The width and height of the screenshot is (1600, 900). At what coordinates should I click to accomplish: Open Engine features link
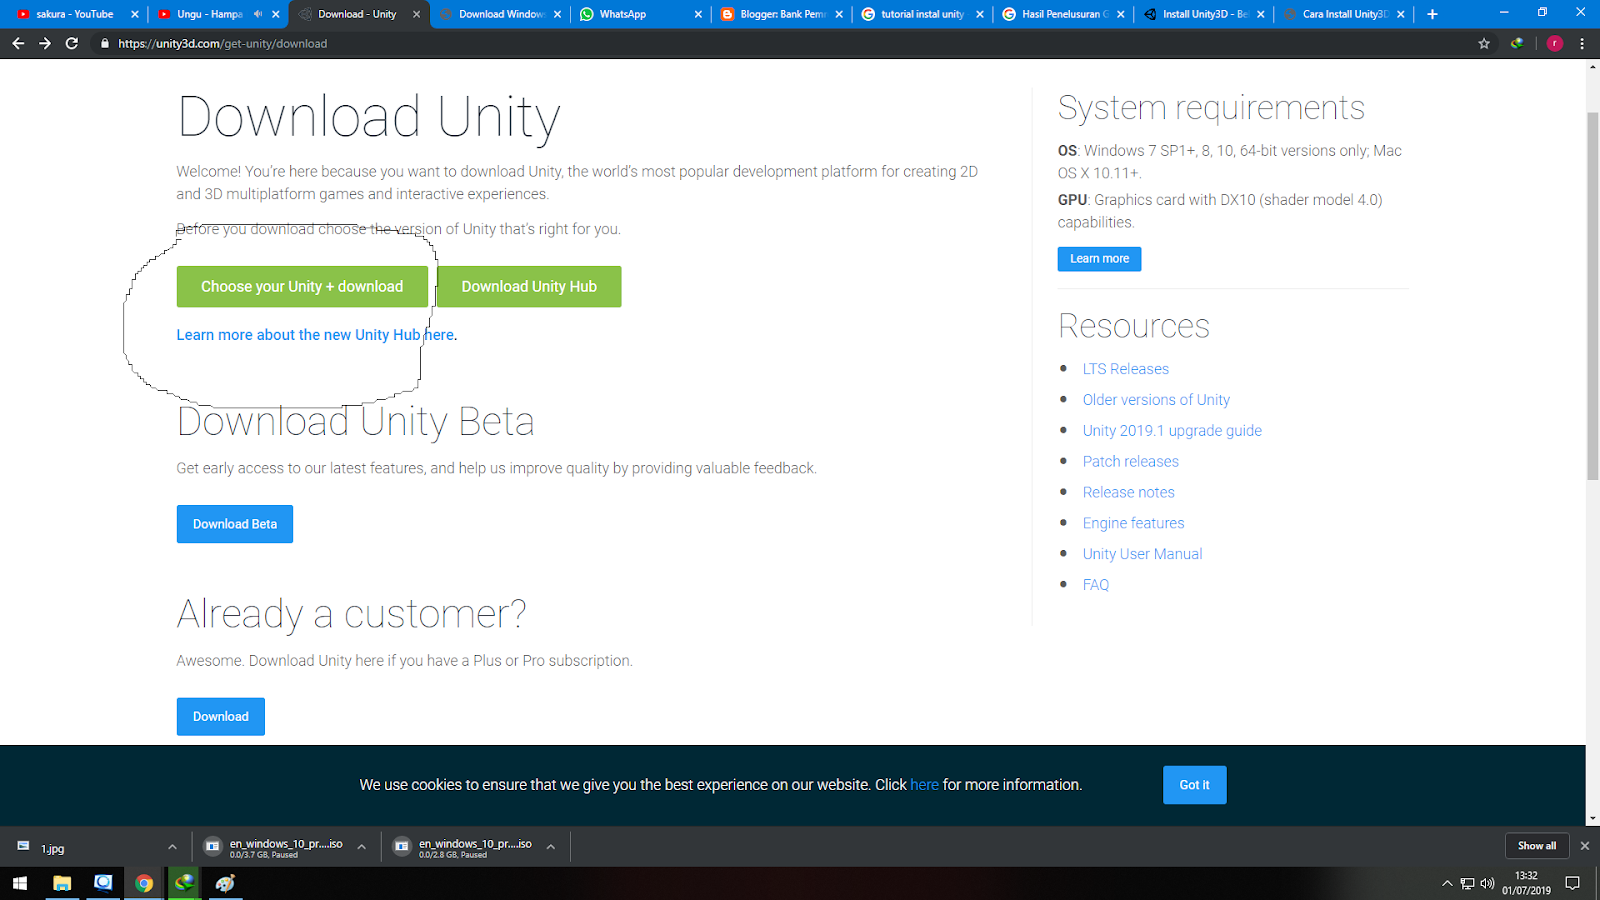(1133, 523)
